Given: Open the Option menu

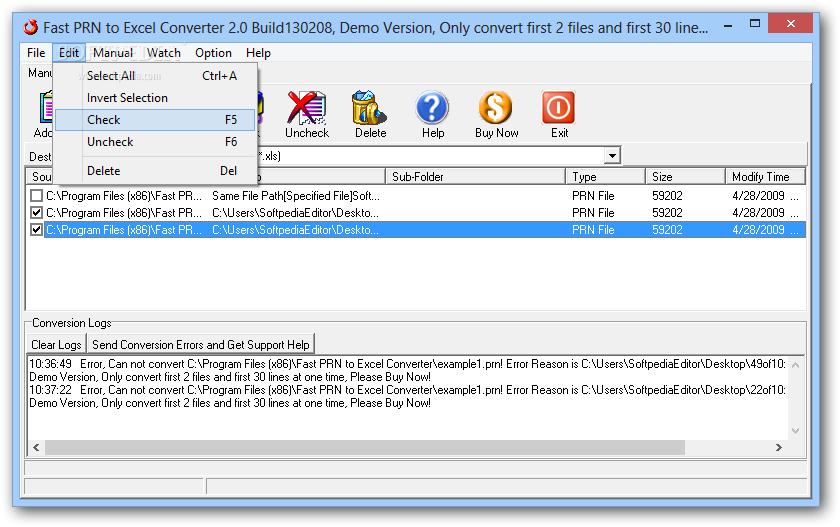Looking at the screenshot, I should [x=213, y=53].
